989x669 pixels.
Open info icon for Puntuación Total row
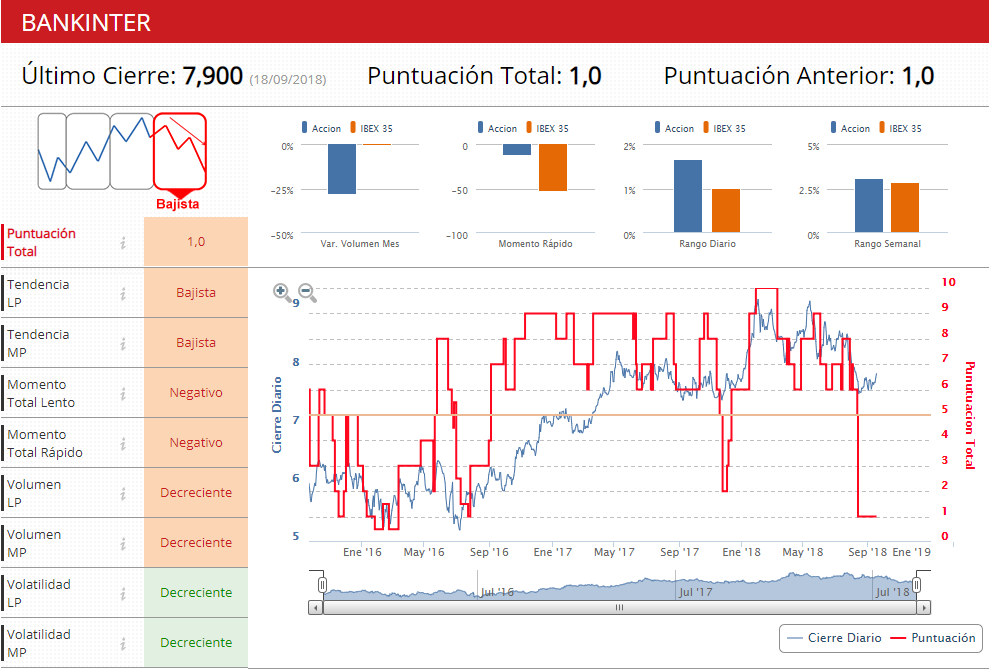[124, 242]
